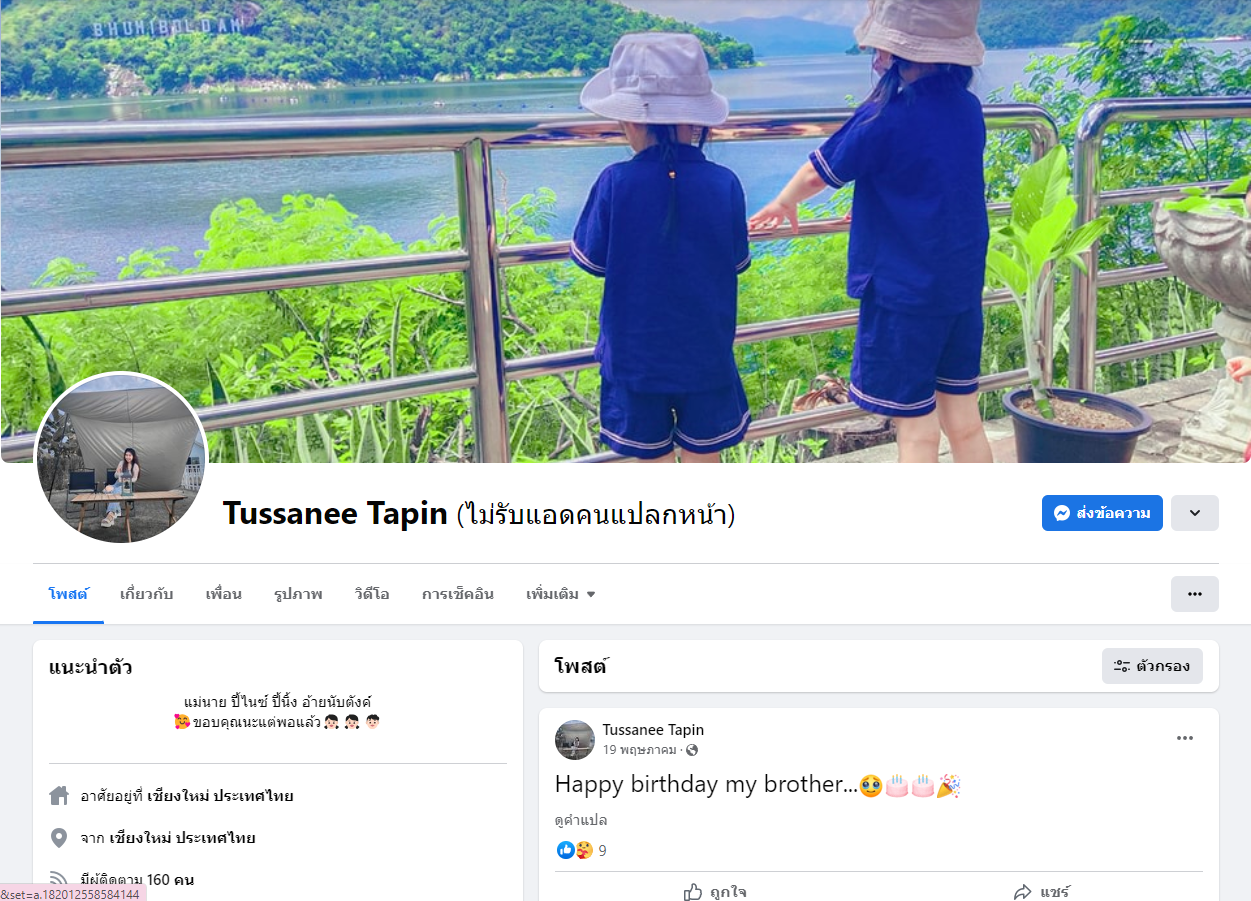The width and height of the screenshot is (1251, 901).
Task: Open the three-dot profile options menu
Action: [1195, 594]
